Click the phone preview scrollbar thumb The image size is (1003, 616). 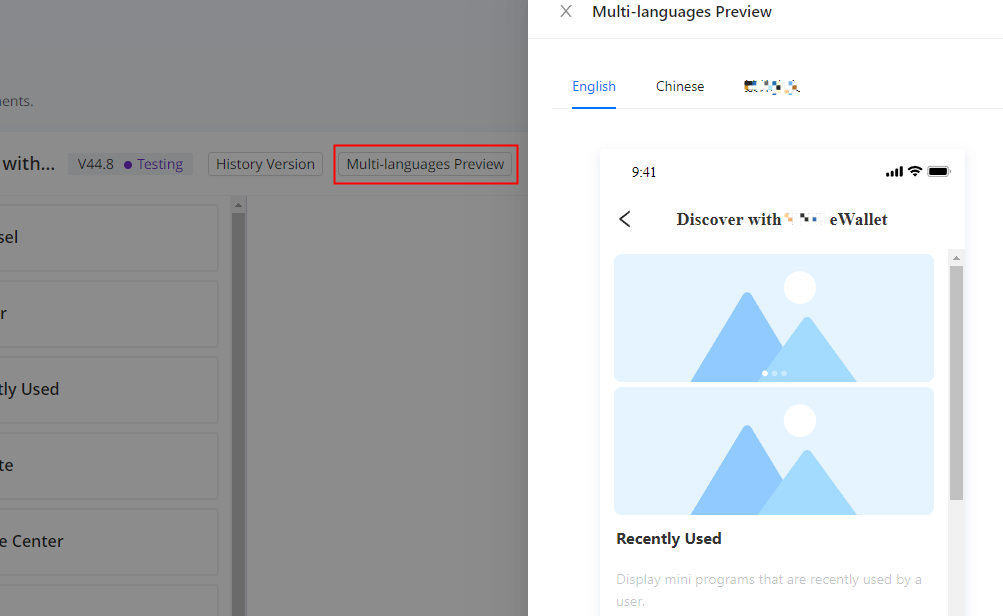point(956,383)
